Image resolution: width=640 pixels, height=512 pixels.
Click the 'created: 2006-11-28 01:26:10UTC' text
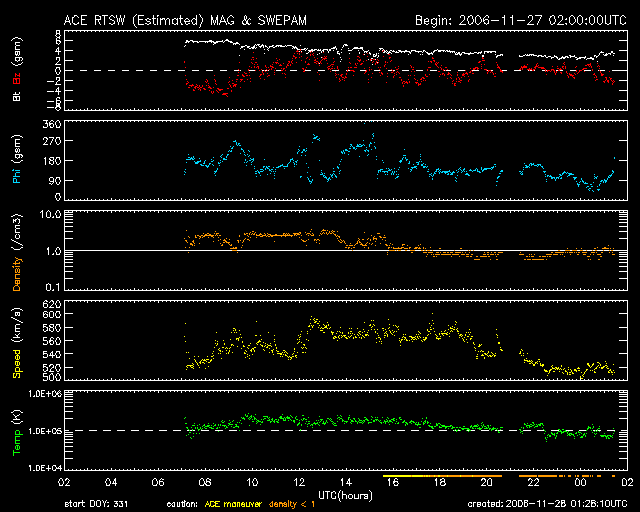pyautogui.click(x=547, y=504)
